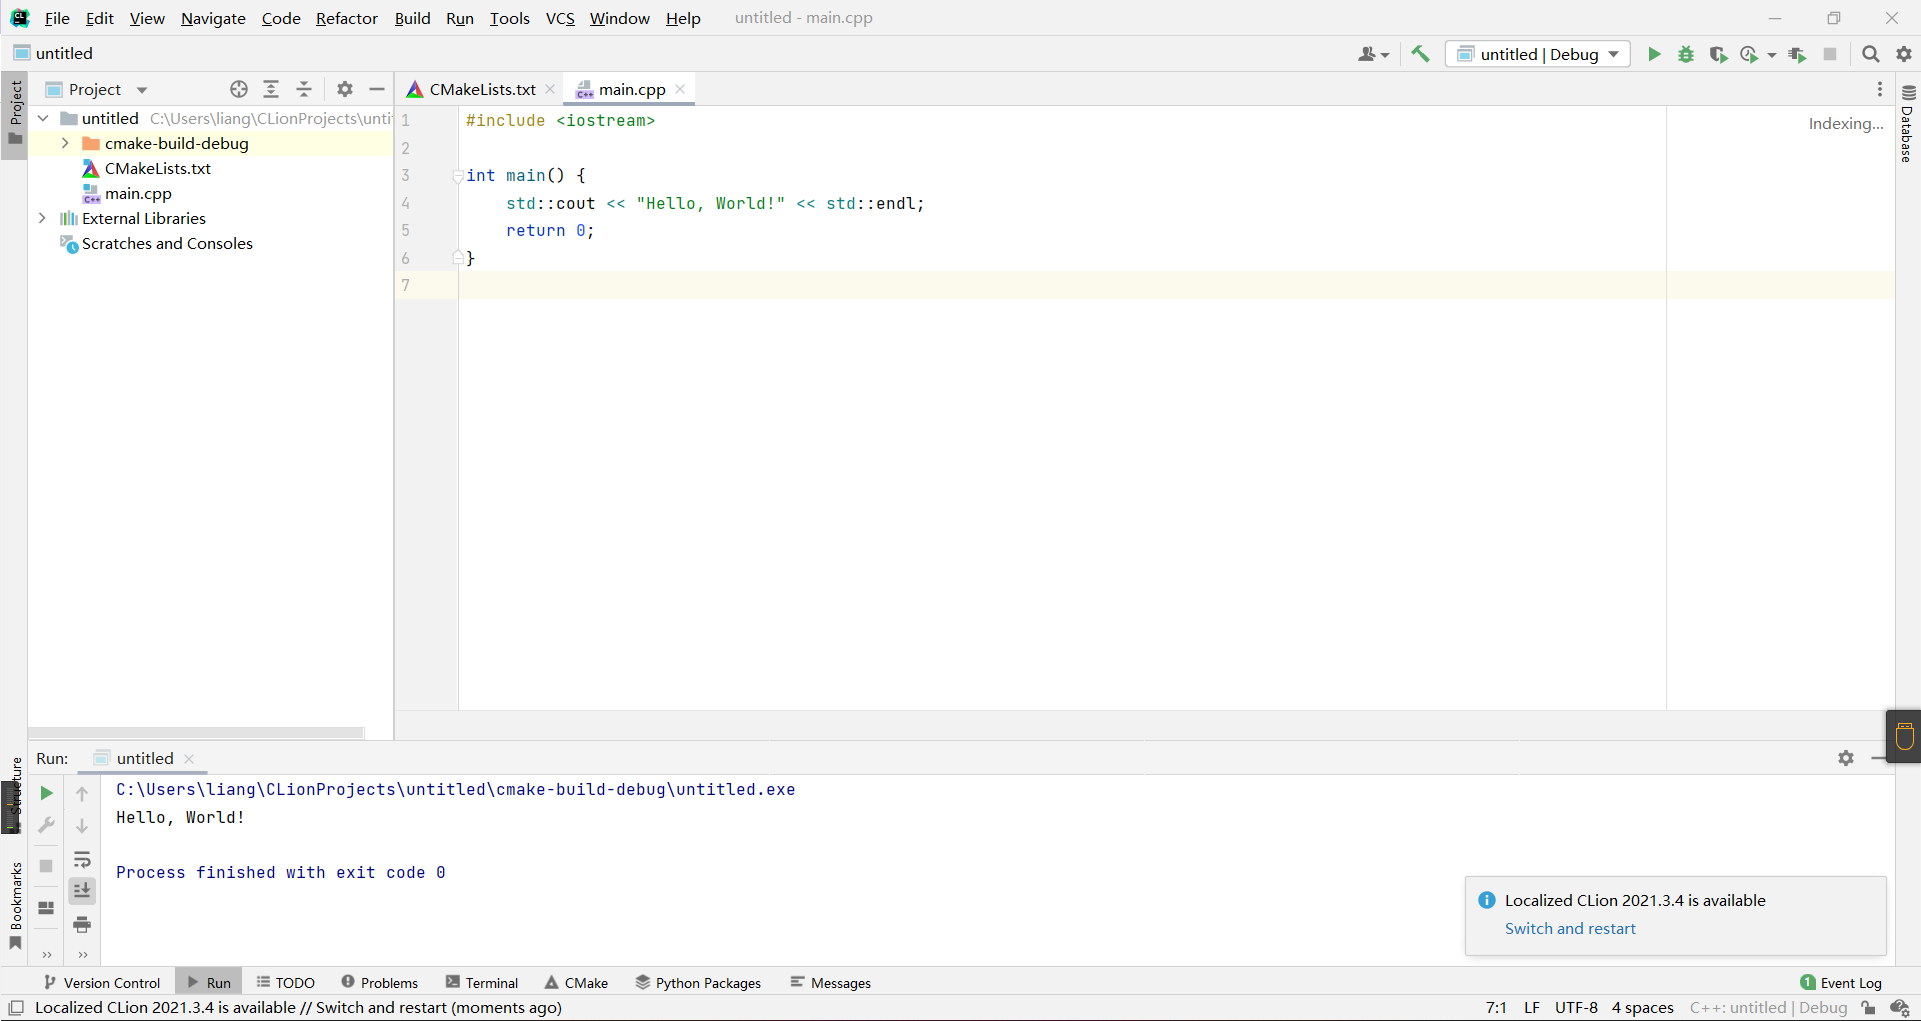1921x1021 pixels.
Task: Rerun program in Run panel
Action: tap(46, 793)
